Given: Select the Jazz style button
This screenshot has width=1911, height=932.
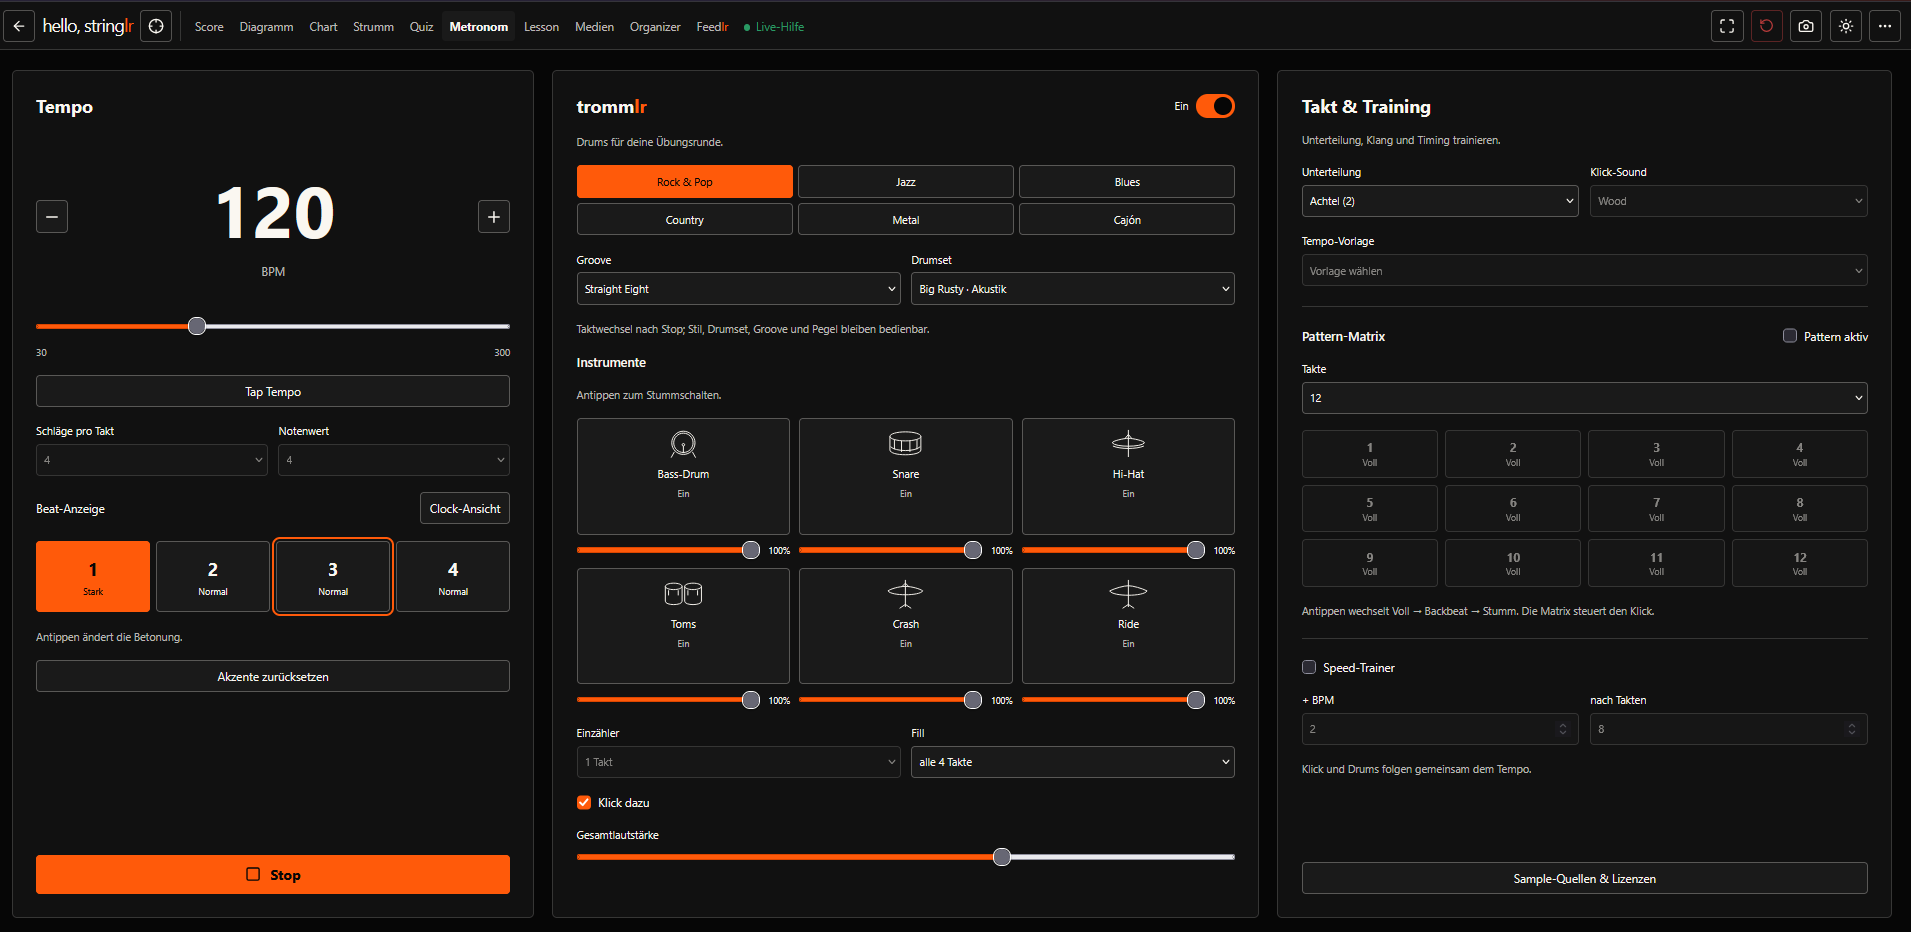Looking at the screenshot, I should pos(906,181).
